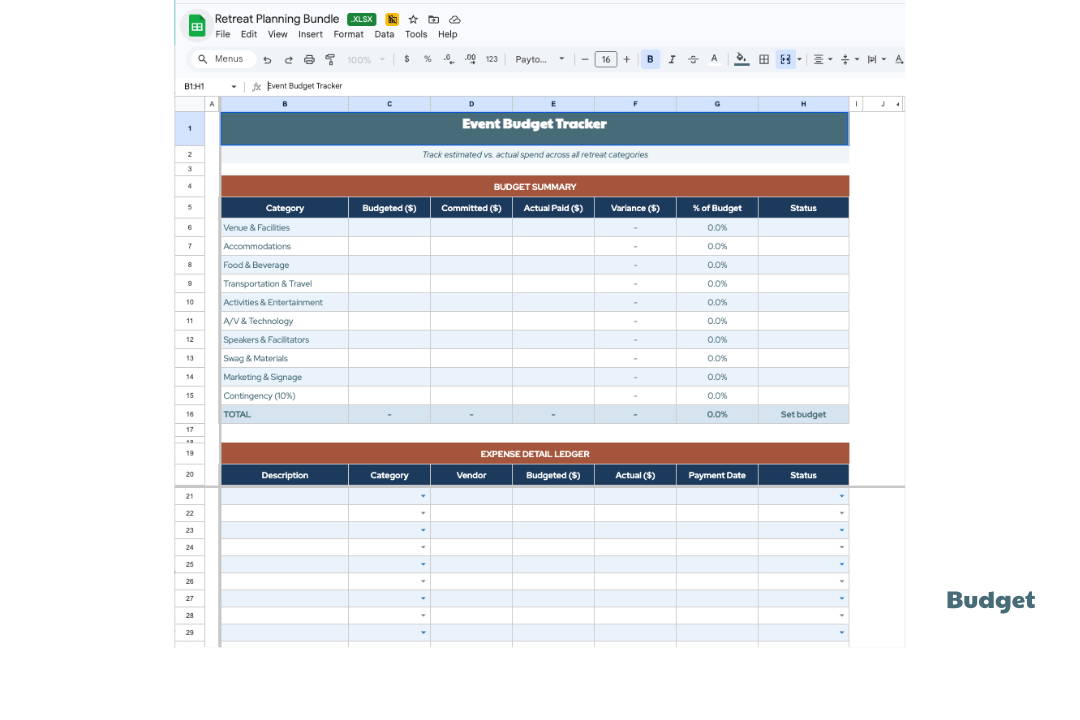Image resolution: width=1080 pixels, height=720 pixels.
Task: Toggle strikethrough formatting
Action: click(693, 59)
